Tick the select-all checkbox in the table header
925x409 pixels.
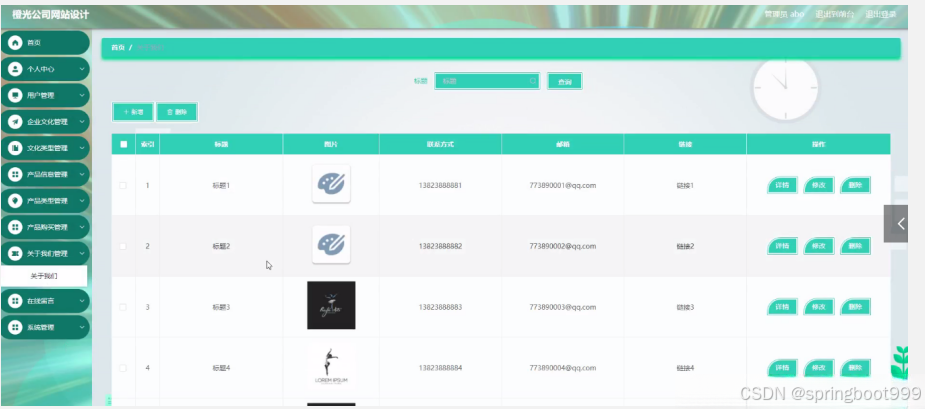click(123, 144)
